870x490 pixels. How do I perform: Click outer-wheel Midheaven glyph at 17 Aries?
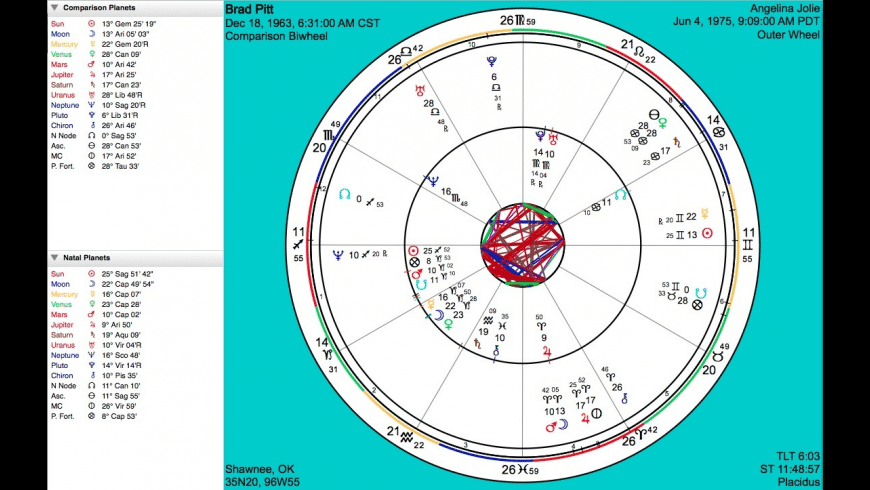pyautogui.click(x=596, y=413)
